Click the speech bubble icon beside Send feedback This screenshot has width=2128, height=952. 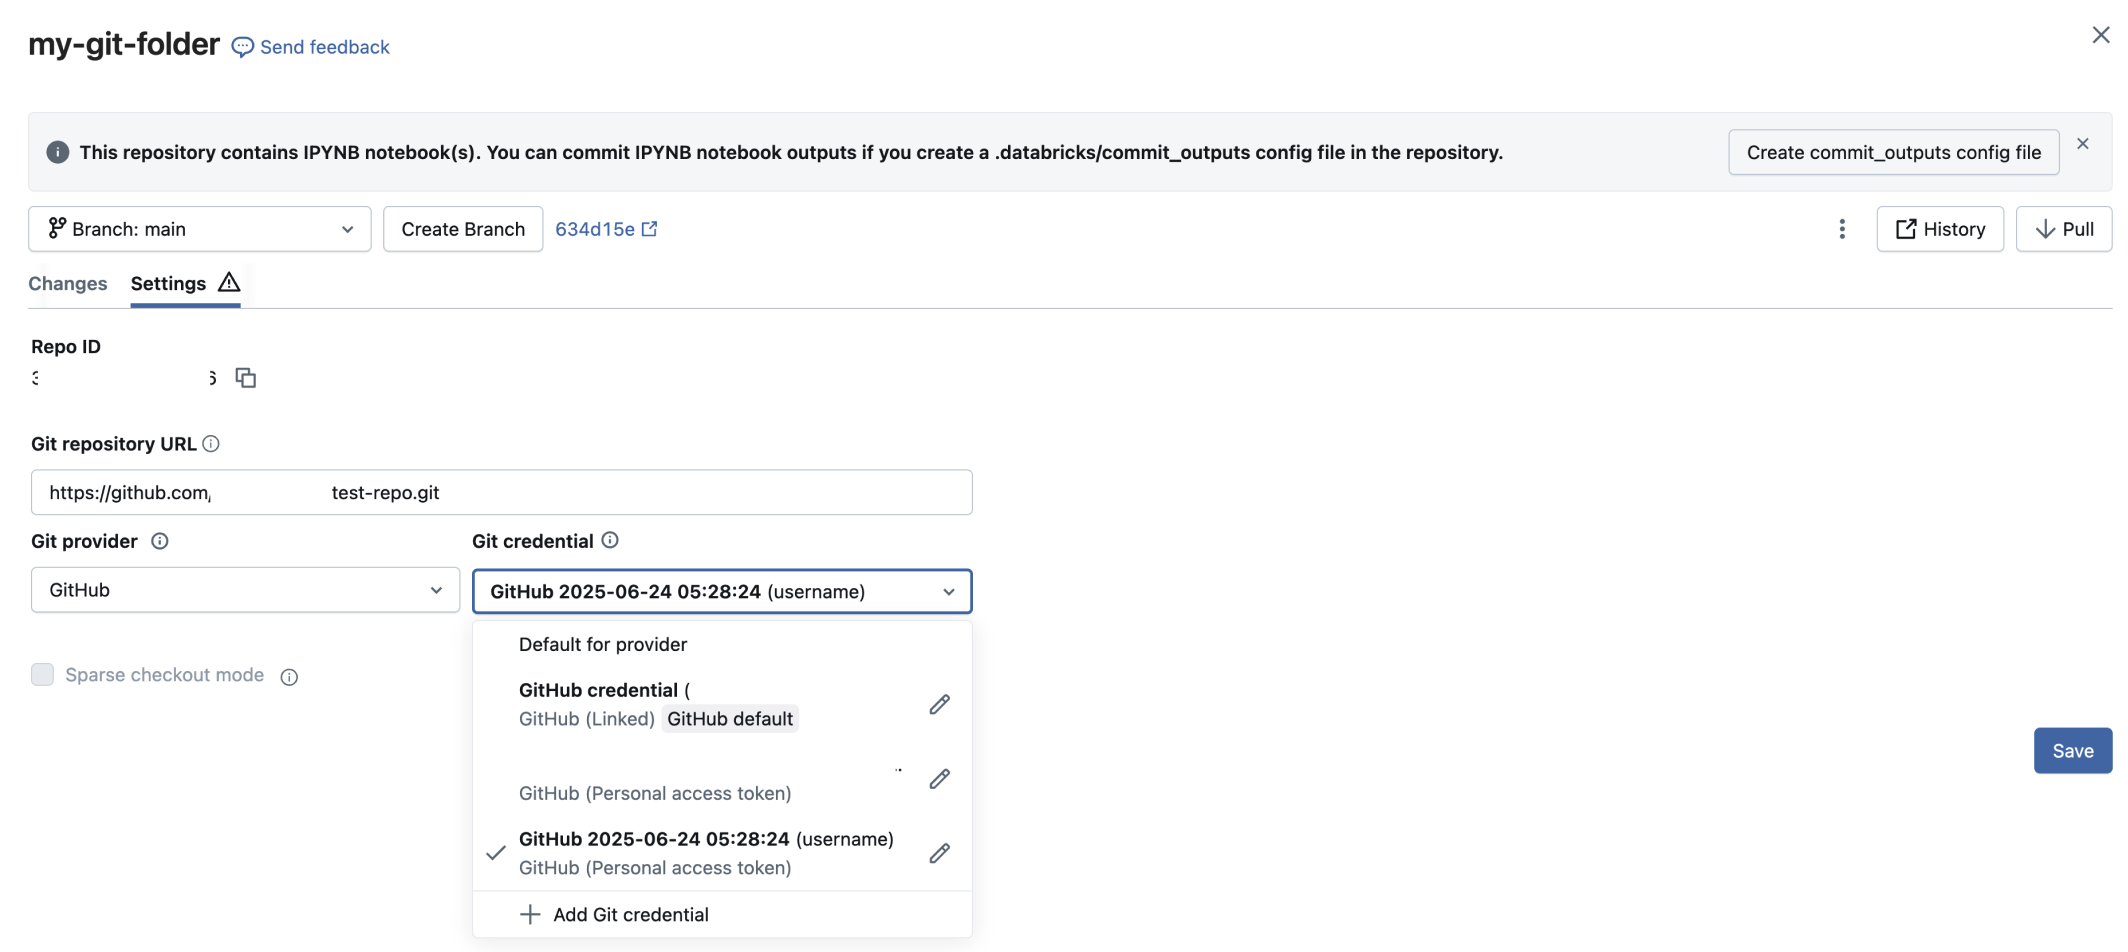pyautogui.click(x=242, y=46)
